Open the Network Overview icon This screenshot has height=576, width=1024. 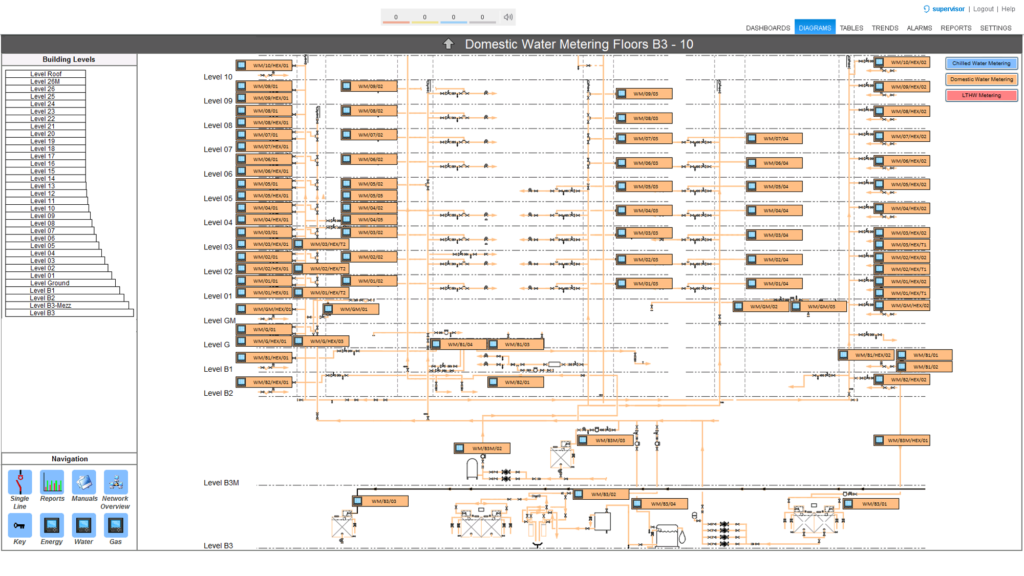[x=115, y=481]
